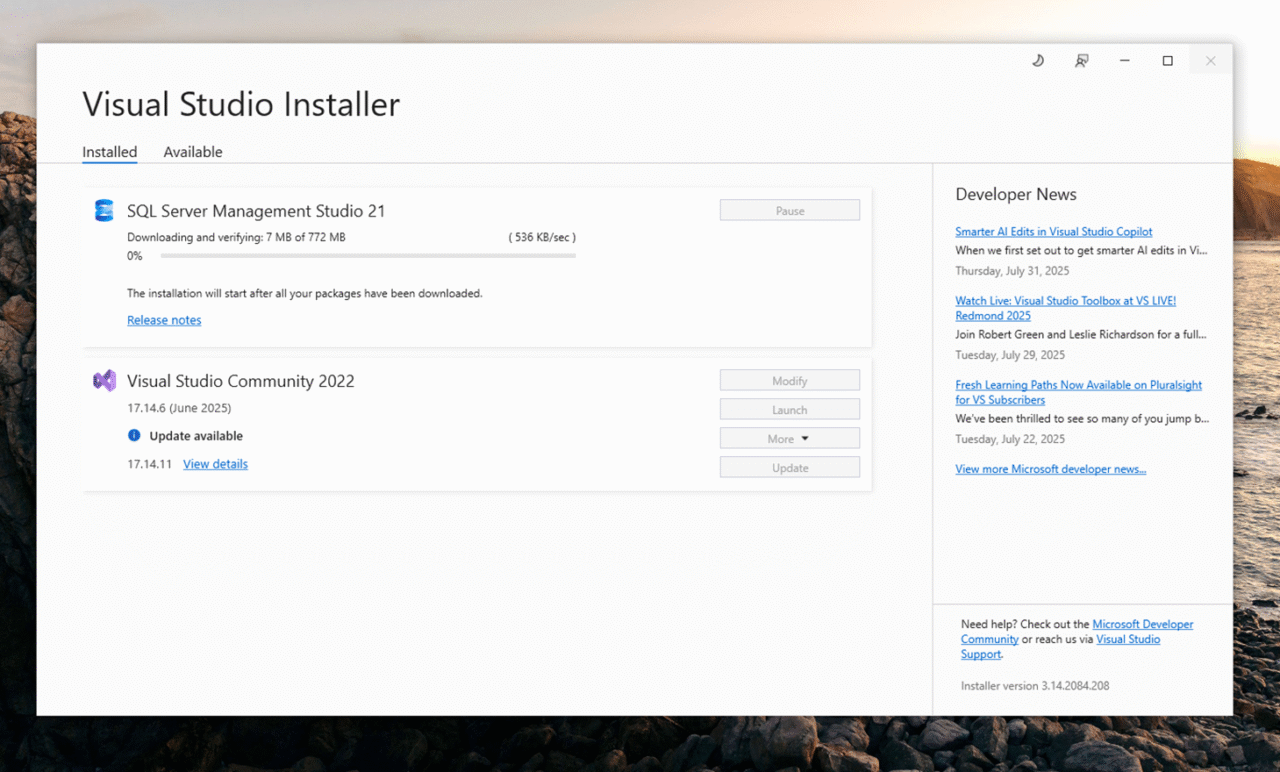Image resolution: width=1280 pixels, height=772 pixels.
Task: Click the Tuesday, July 29, 2025 date
Action: [1010, 355]
